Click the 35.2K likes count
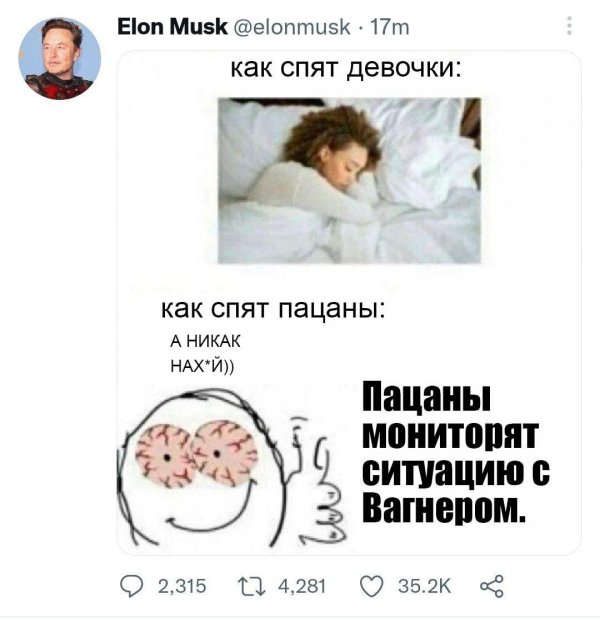Image resolution: width=600 pixels, height=620 pixels. 424,586
